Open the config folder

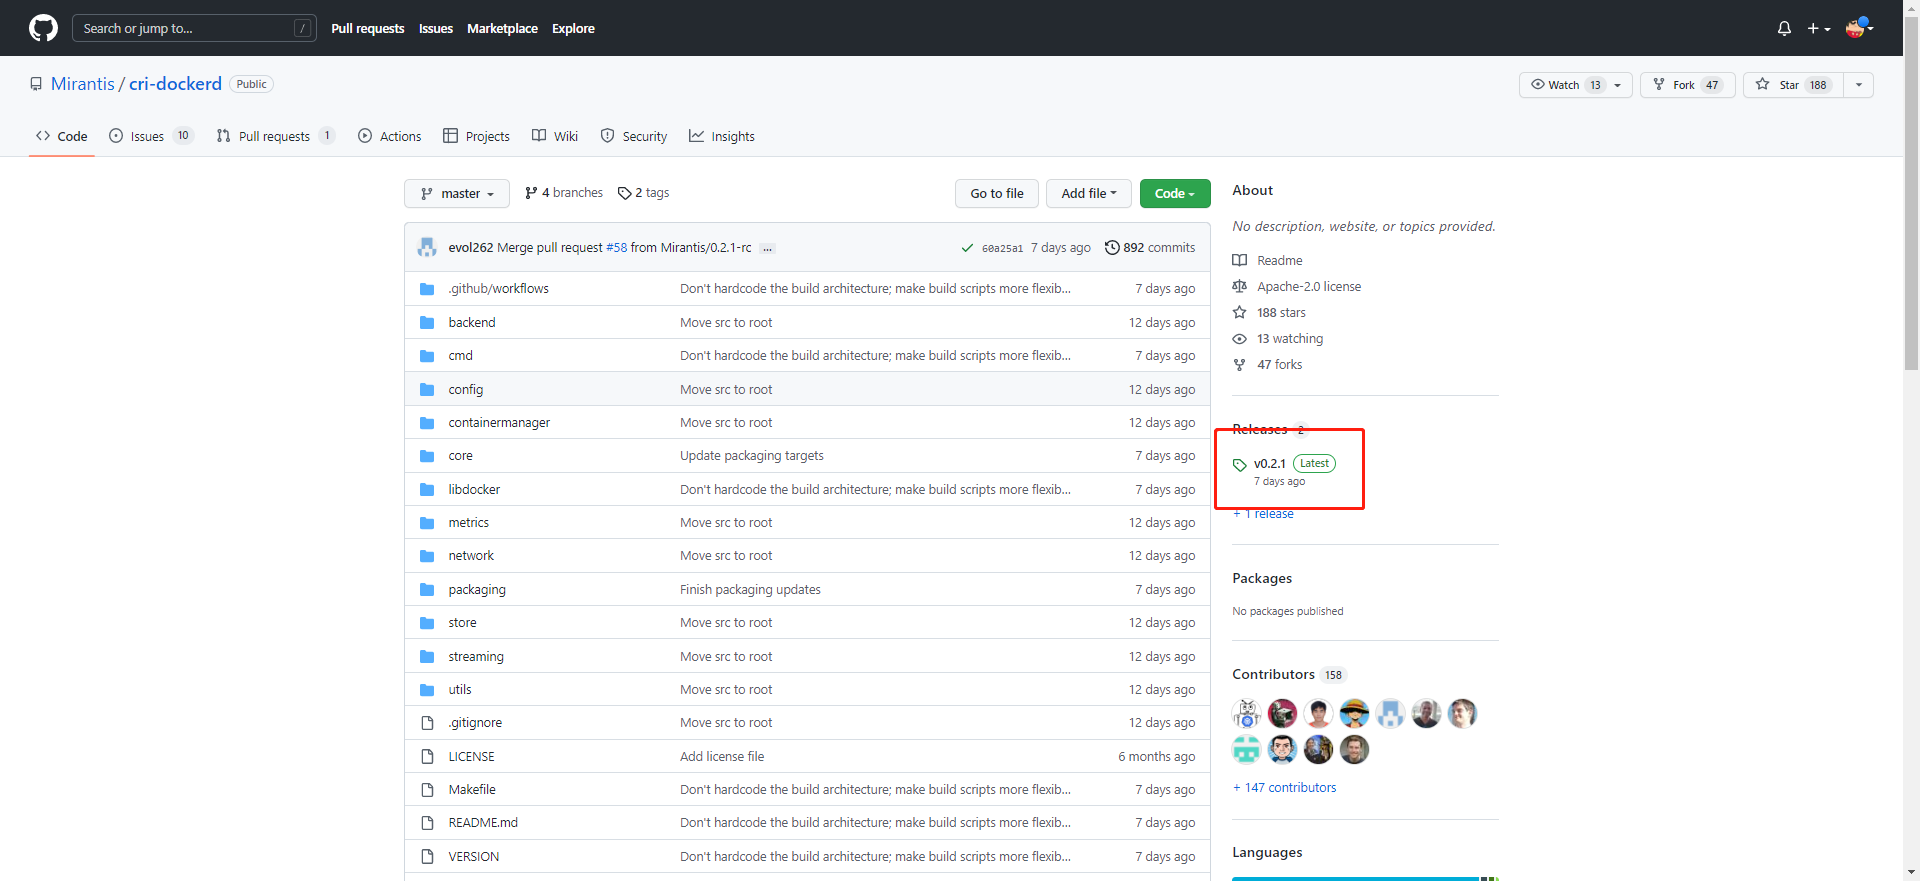click(466, 389)
